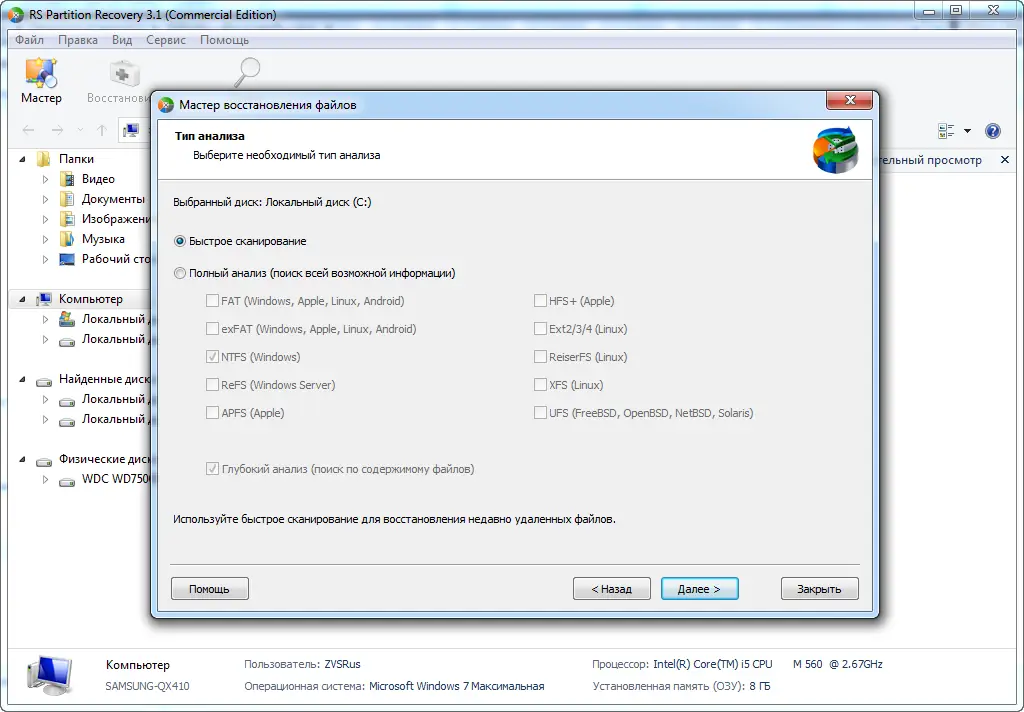The image size is (1024, 712).
Task: Toggle the Ext2/3/4 (Linux) checkbox
Action: pos(540,329)
